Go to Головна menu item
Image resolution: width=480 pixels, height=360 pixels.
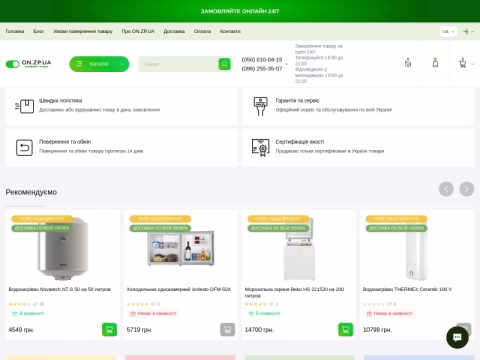tap(15, 31)
